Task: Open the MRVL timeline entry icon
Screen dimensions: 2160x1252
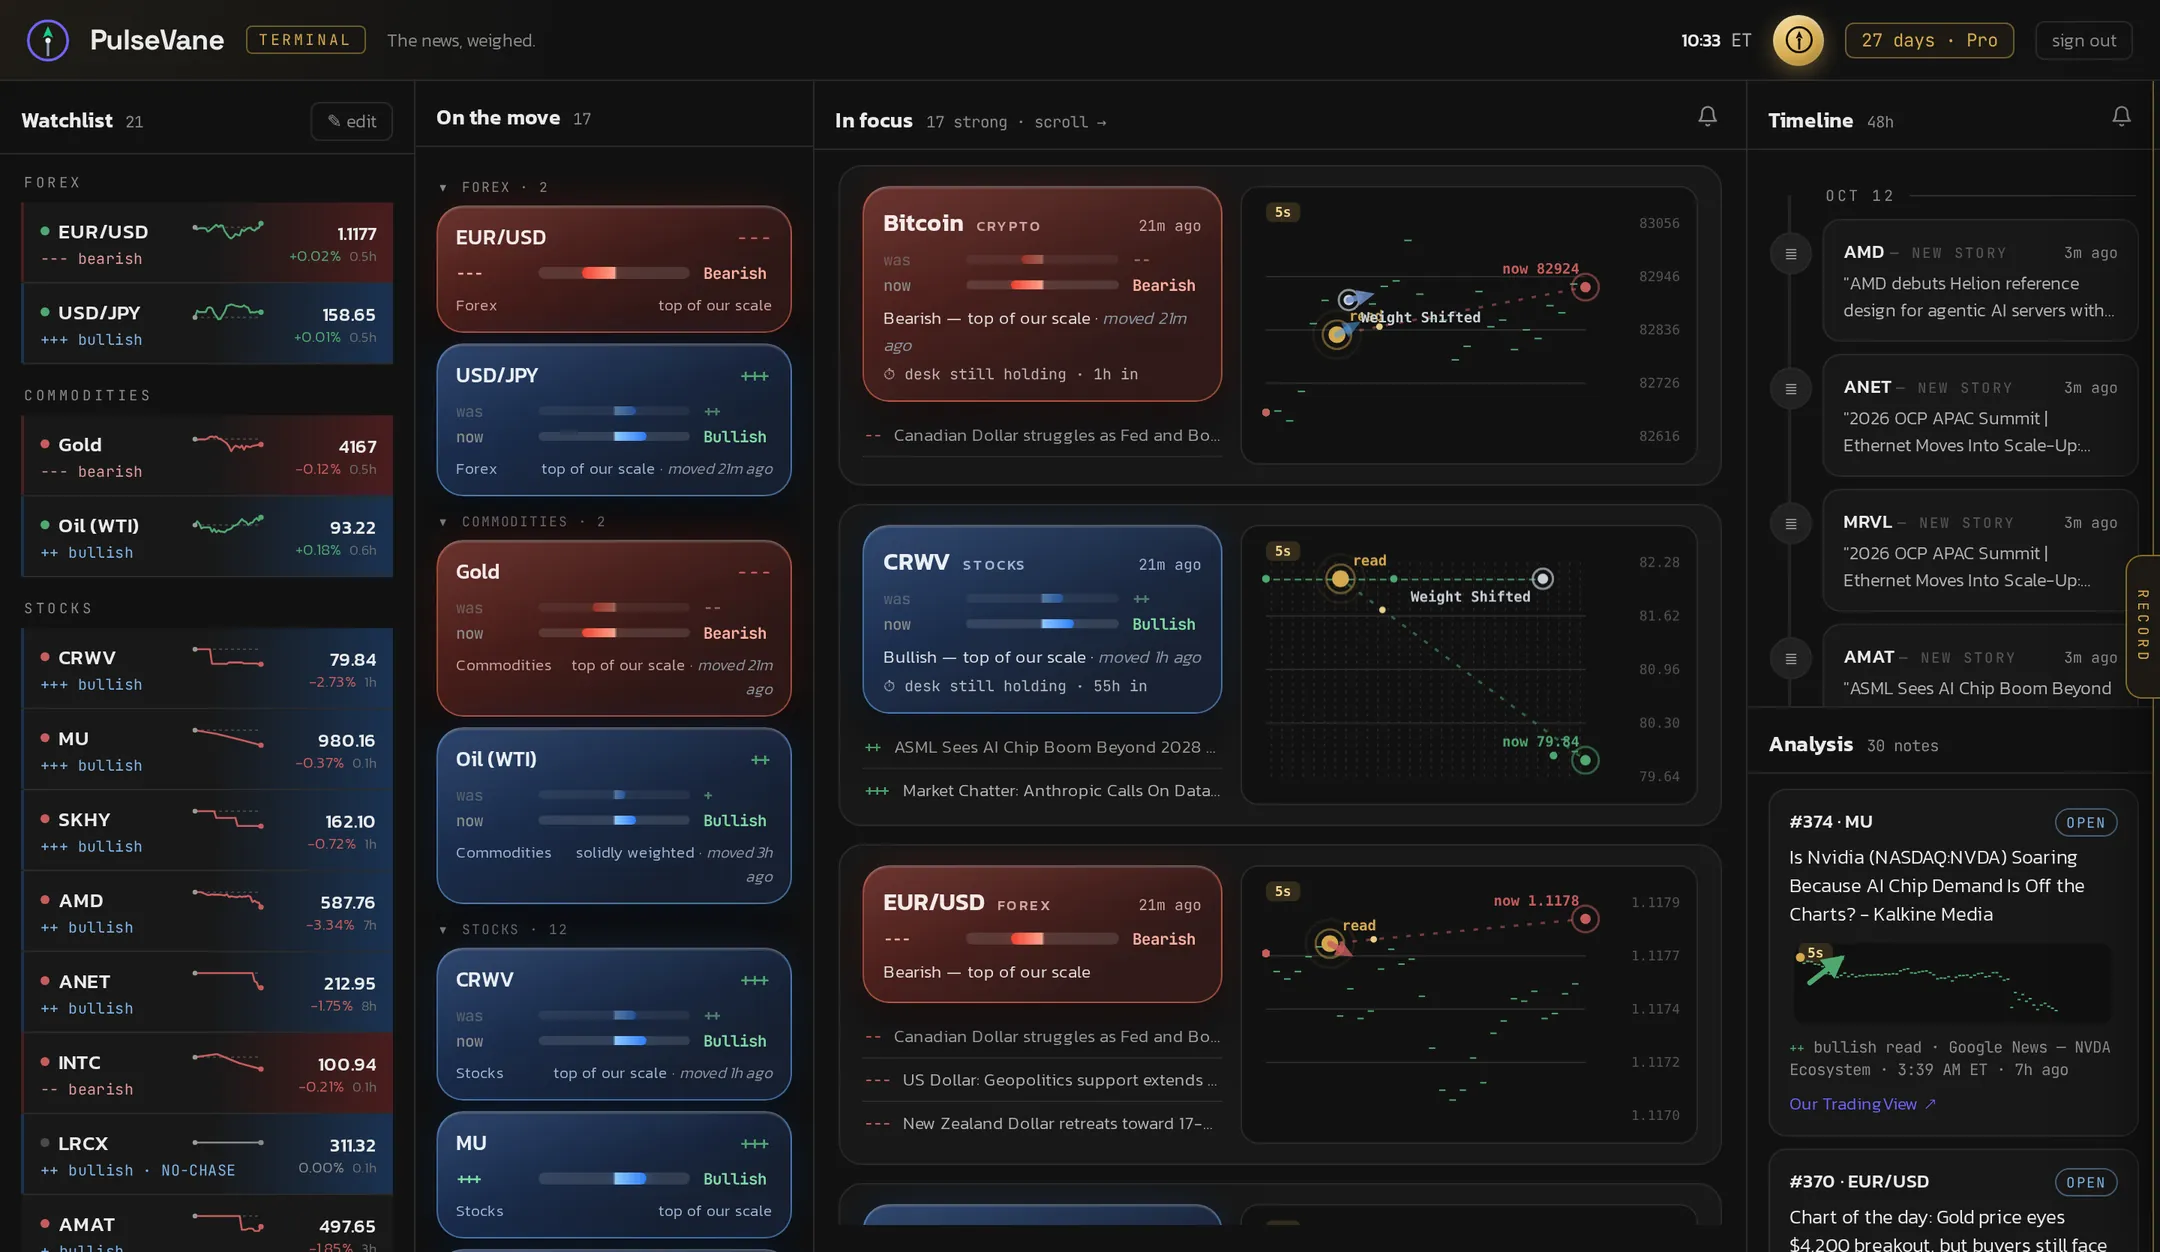Action: (x=1791, y=524)
